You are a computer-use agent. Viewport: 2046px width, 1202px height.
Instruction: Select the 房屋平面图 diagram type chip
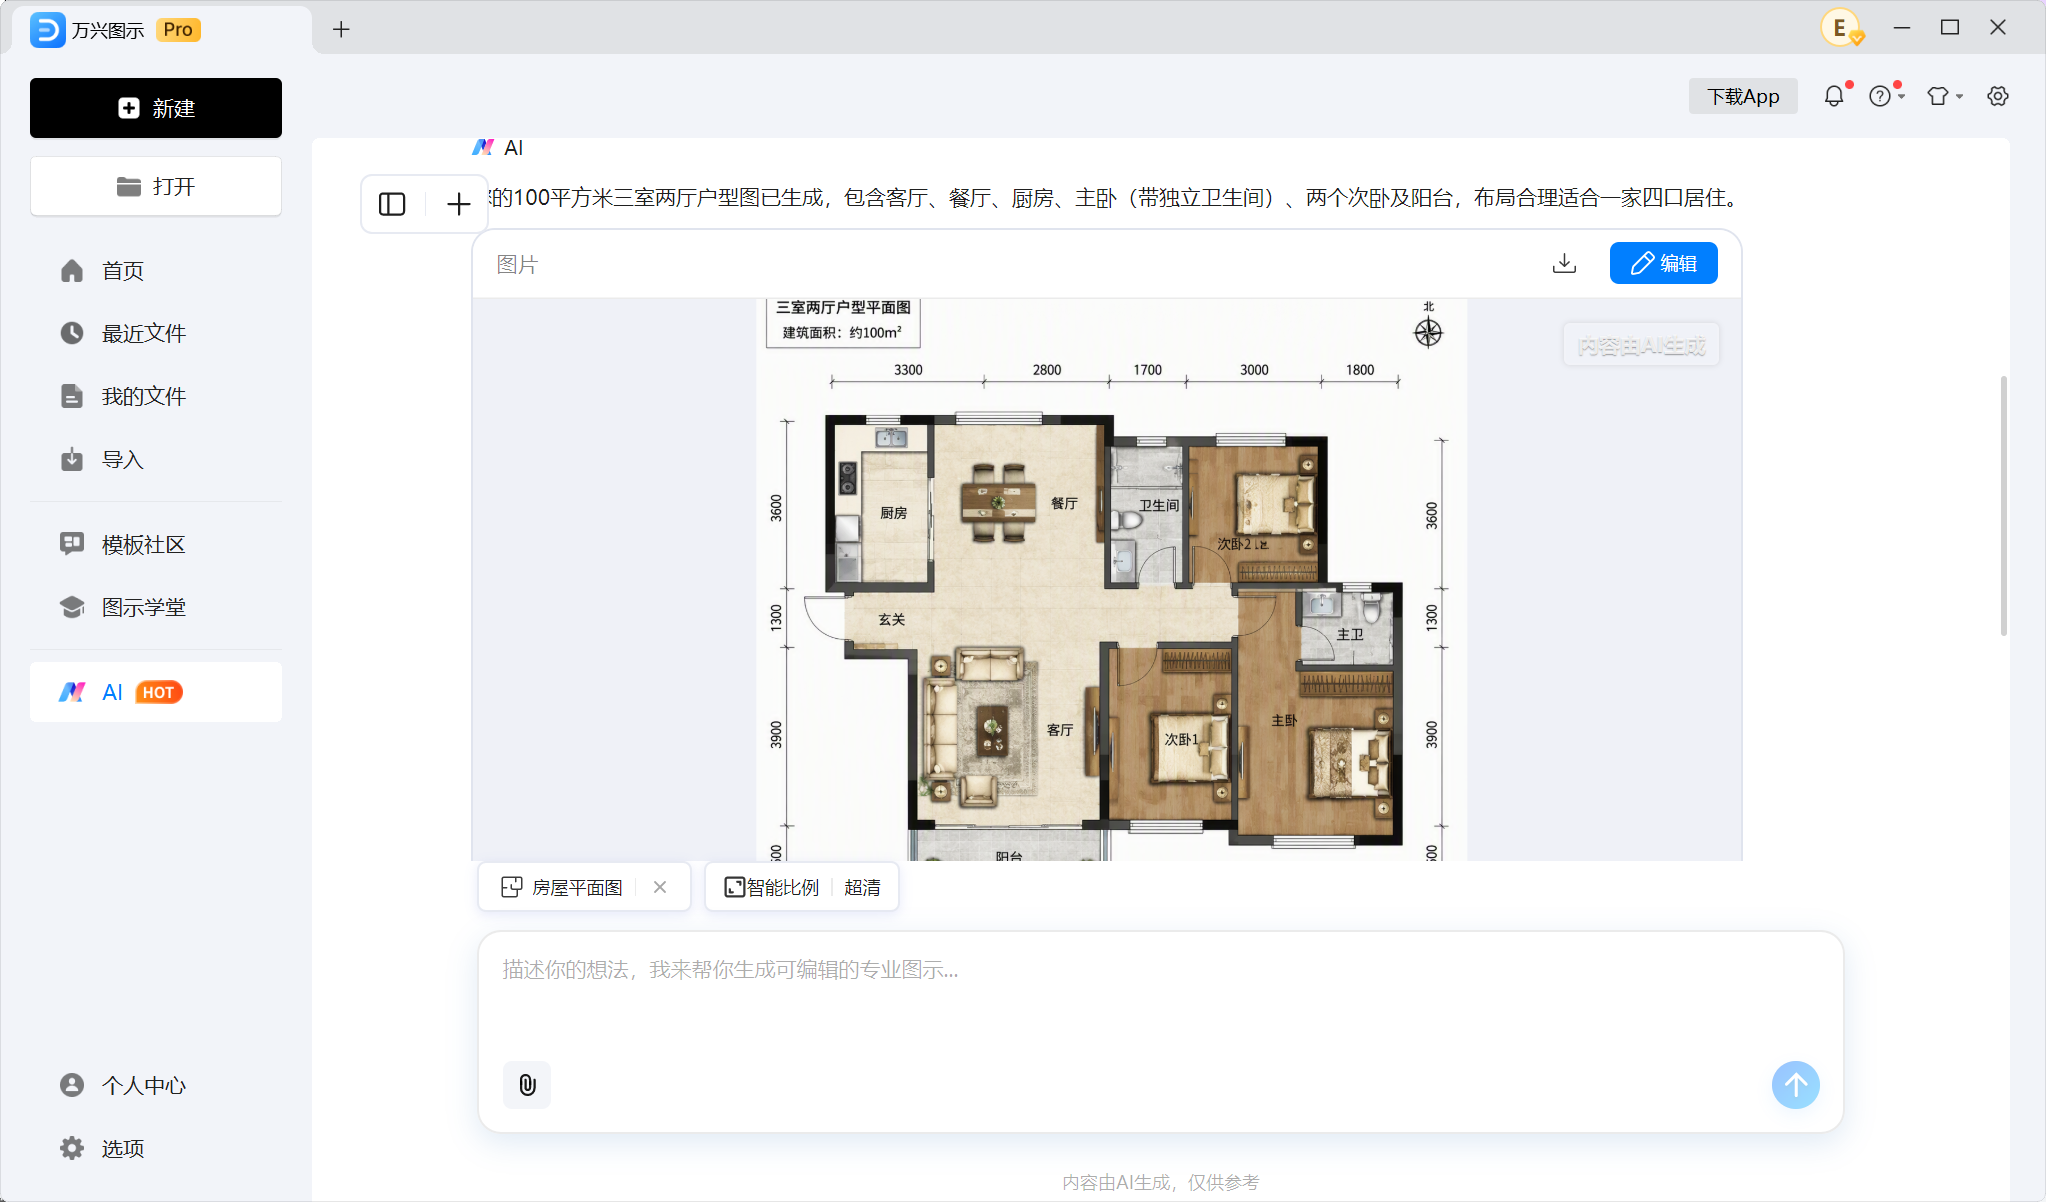click(562, 887)
